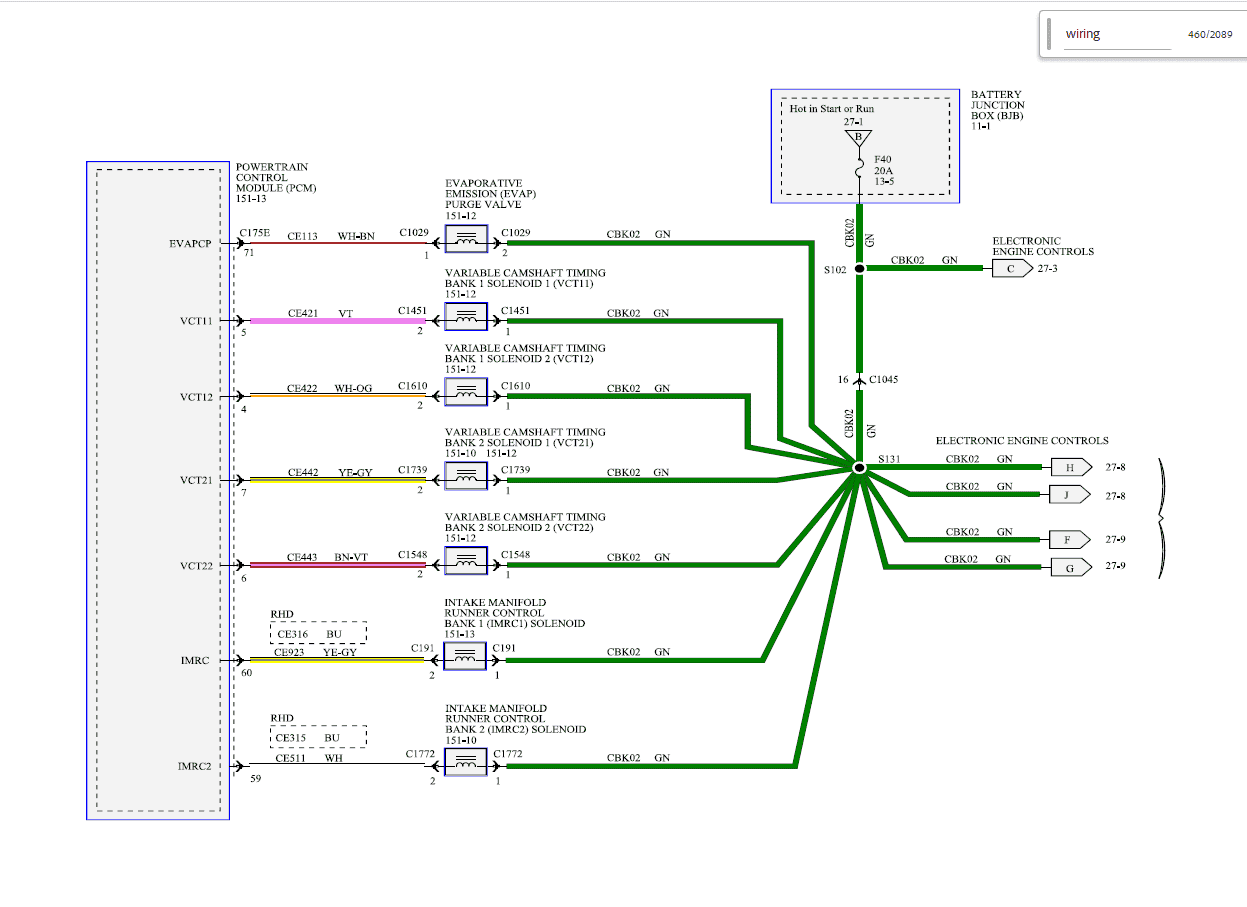The height and width of the screenshot is (907, 1247).
Task: Click the dashed RHD CE315 BU box
Action: click(x=318, y=737)
